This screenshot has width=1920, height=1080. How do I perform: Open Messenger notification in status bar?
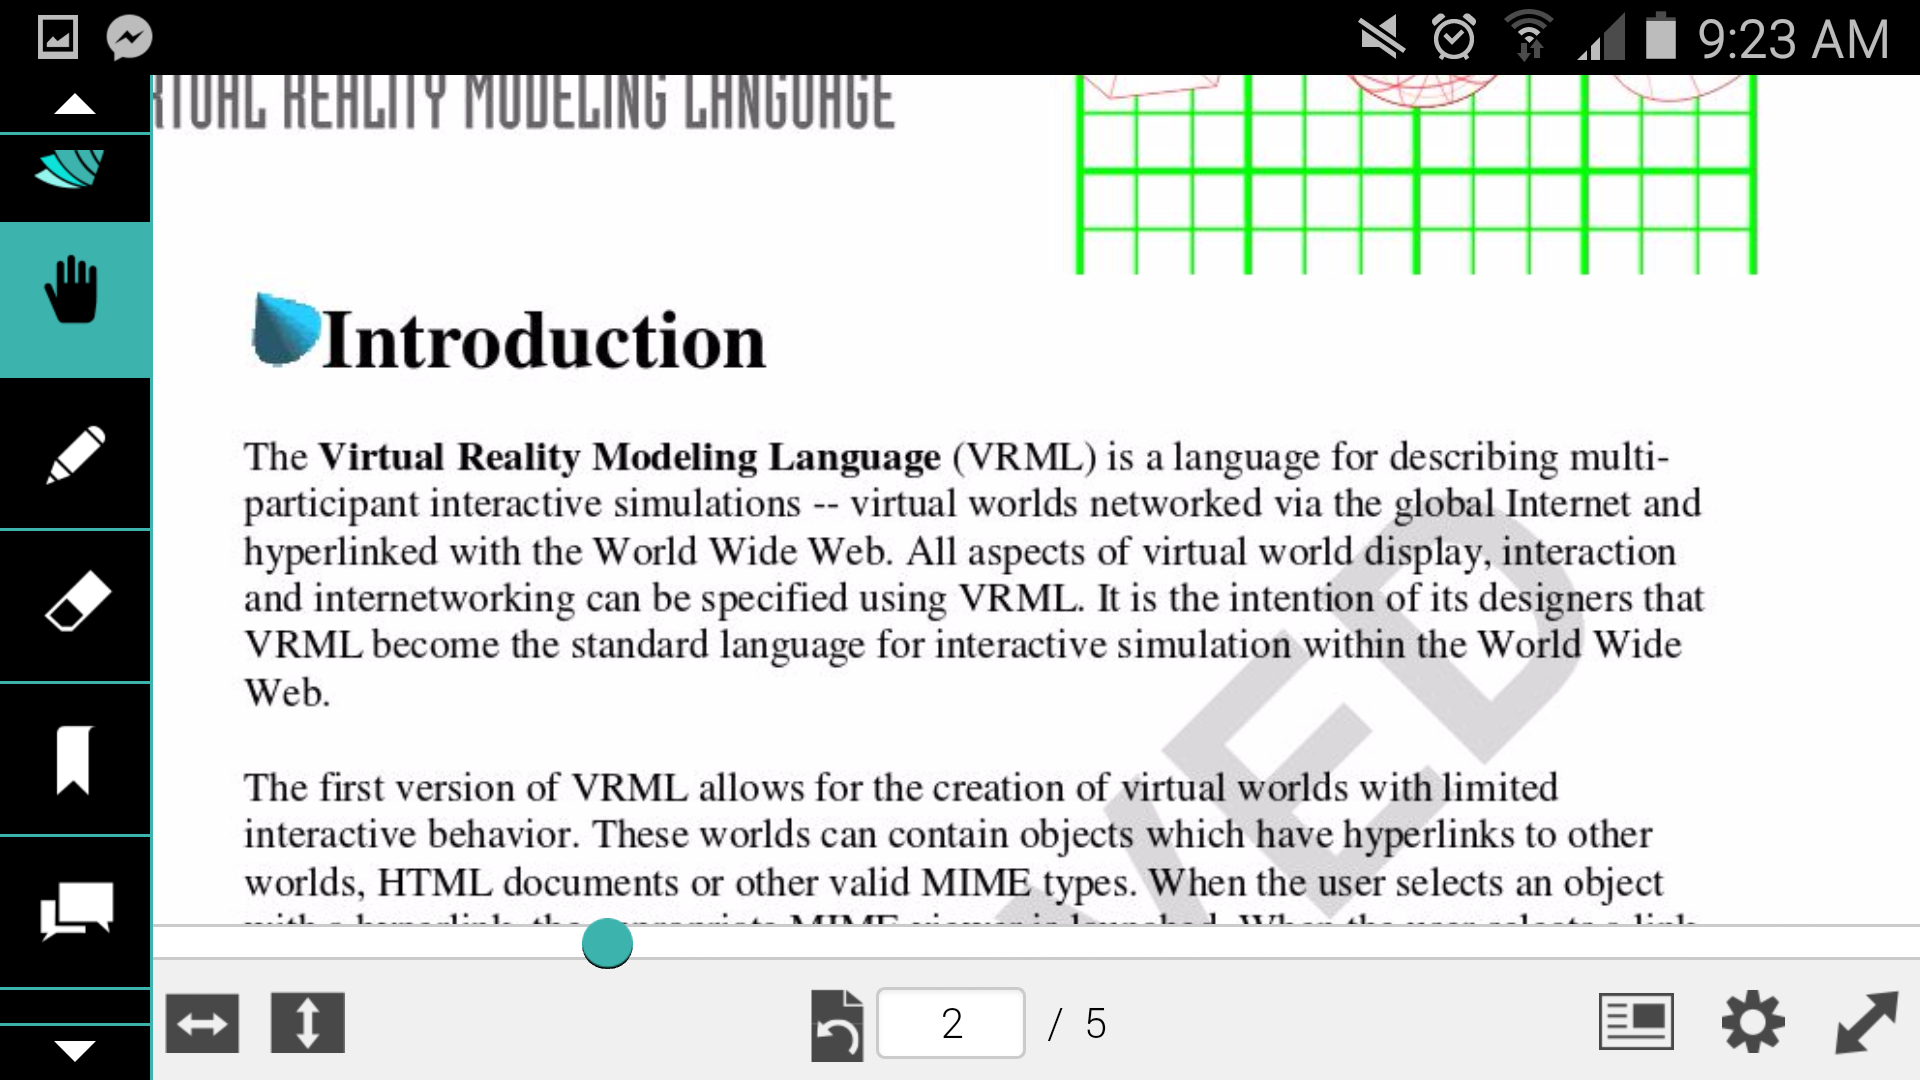(129, 38)
